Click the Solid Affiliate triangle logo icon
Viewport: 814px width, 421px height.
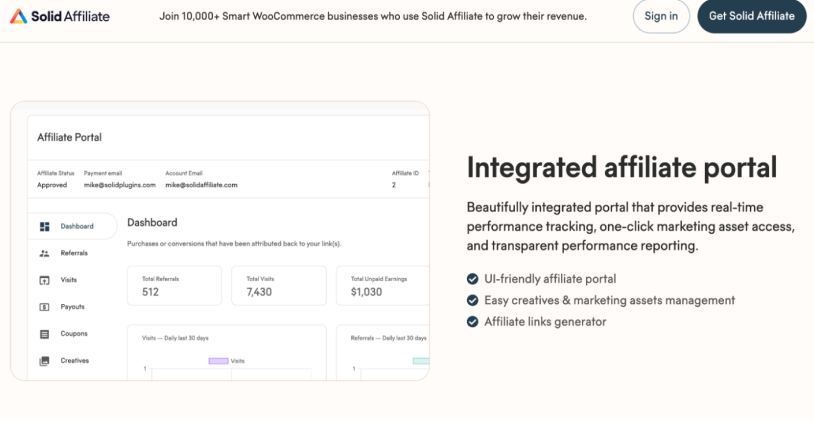19,16
